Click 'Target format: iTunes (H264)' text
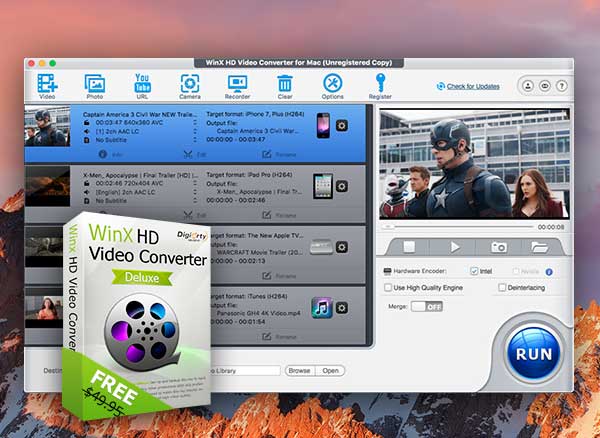This screenshot has width=600, height=438. pyautogui.click(x=249, y=296)
